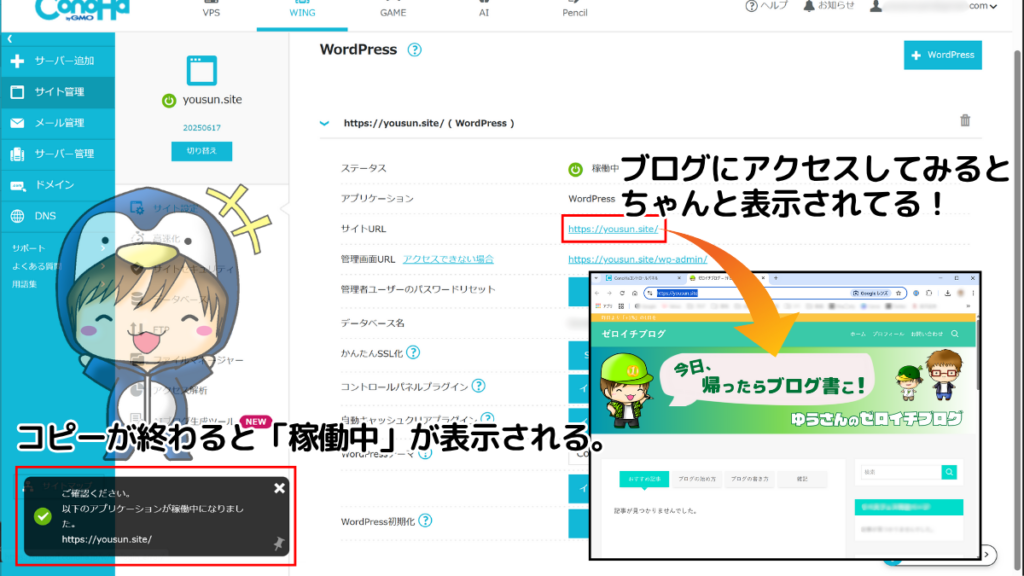
Task: Click help icon next to コントロールパネルプラグイン
Action: coord(479,386)
